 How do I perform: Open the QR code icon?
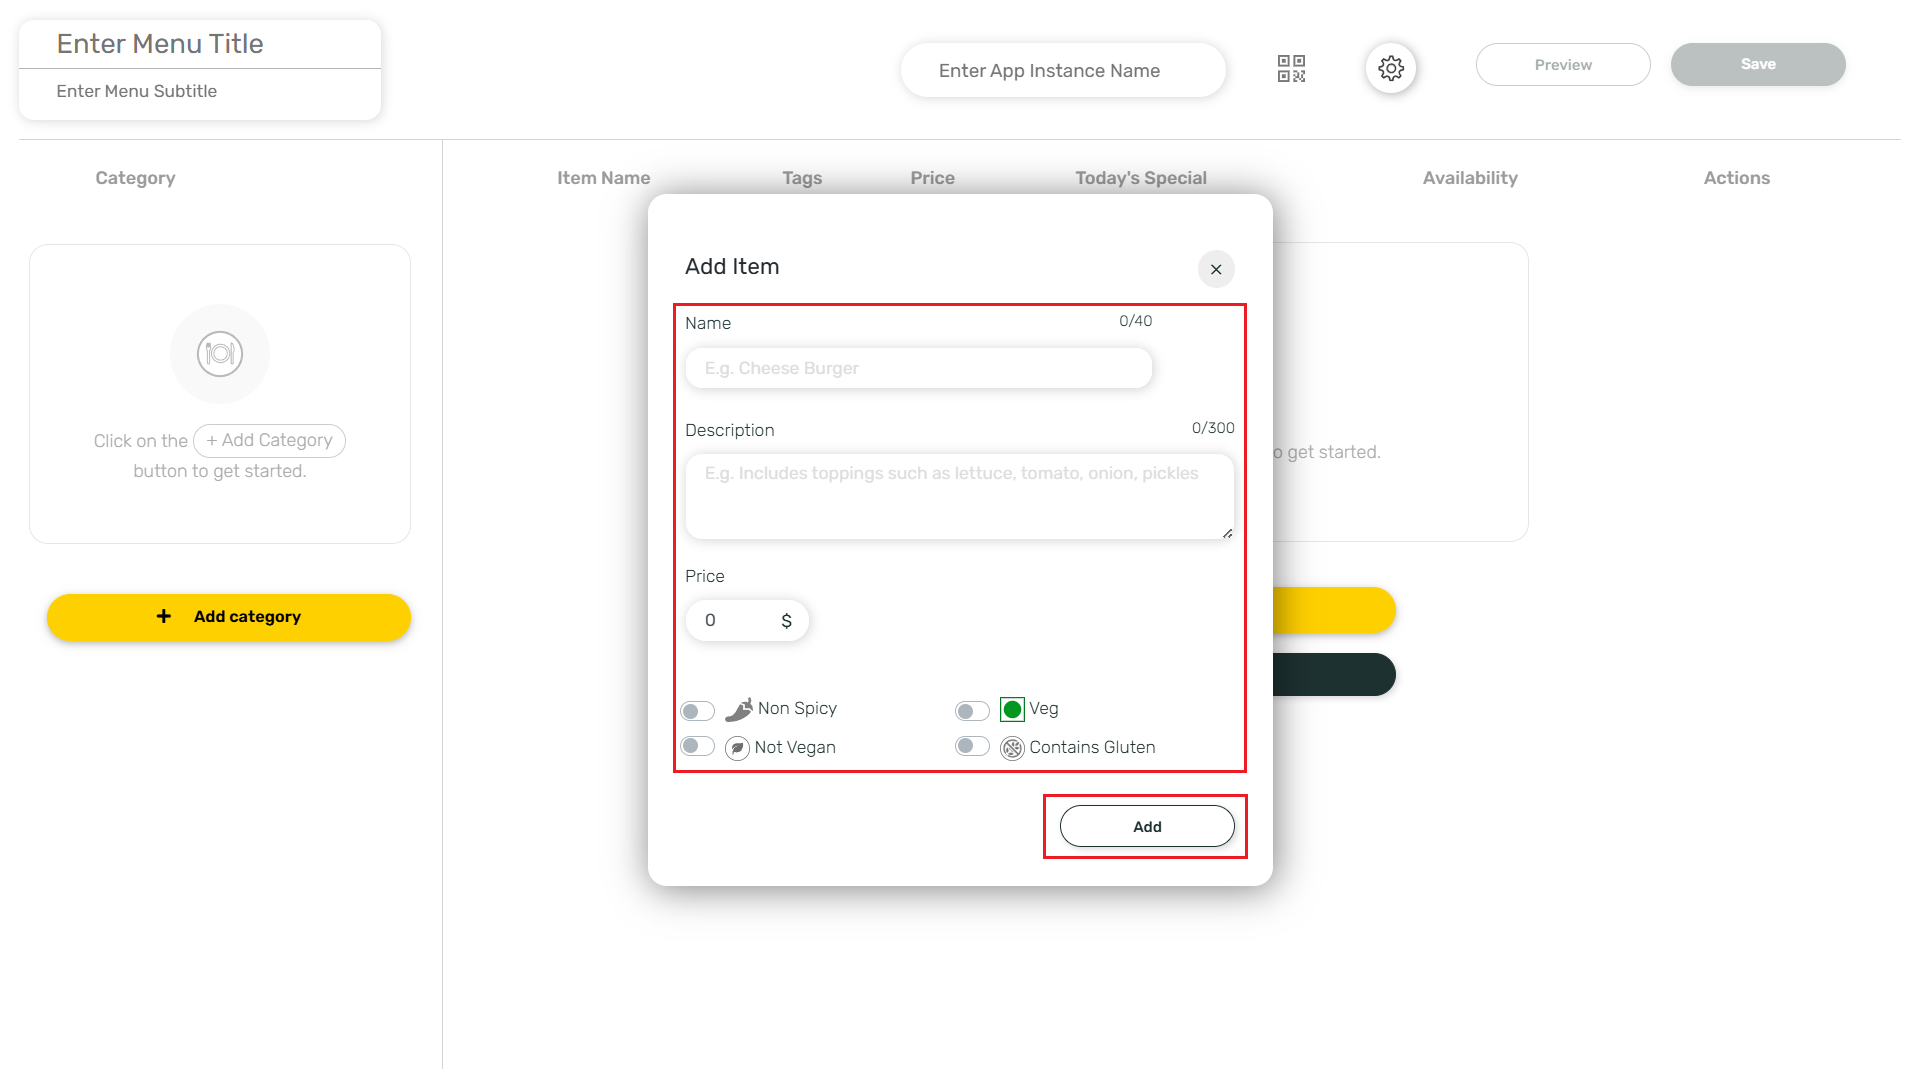coord(1291,68)
